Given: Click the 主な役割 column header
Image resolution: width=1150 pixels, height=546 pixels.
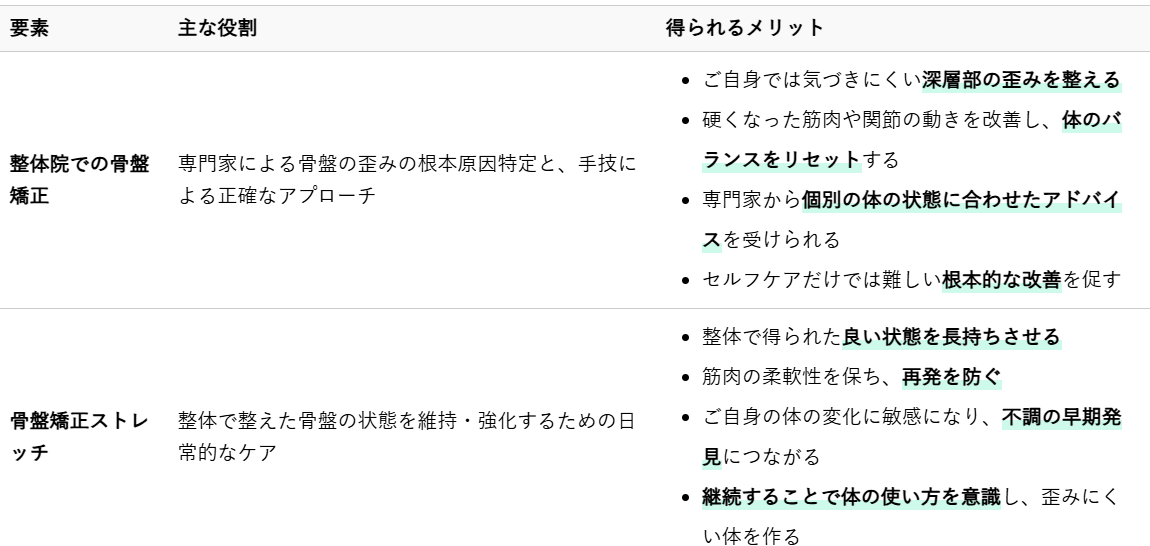Looking at the screenshot, I should (x=216, y=29).
